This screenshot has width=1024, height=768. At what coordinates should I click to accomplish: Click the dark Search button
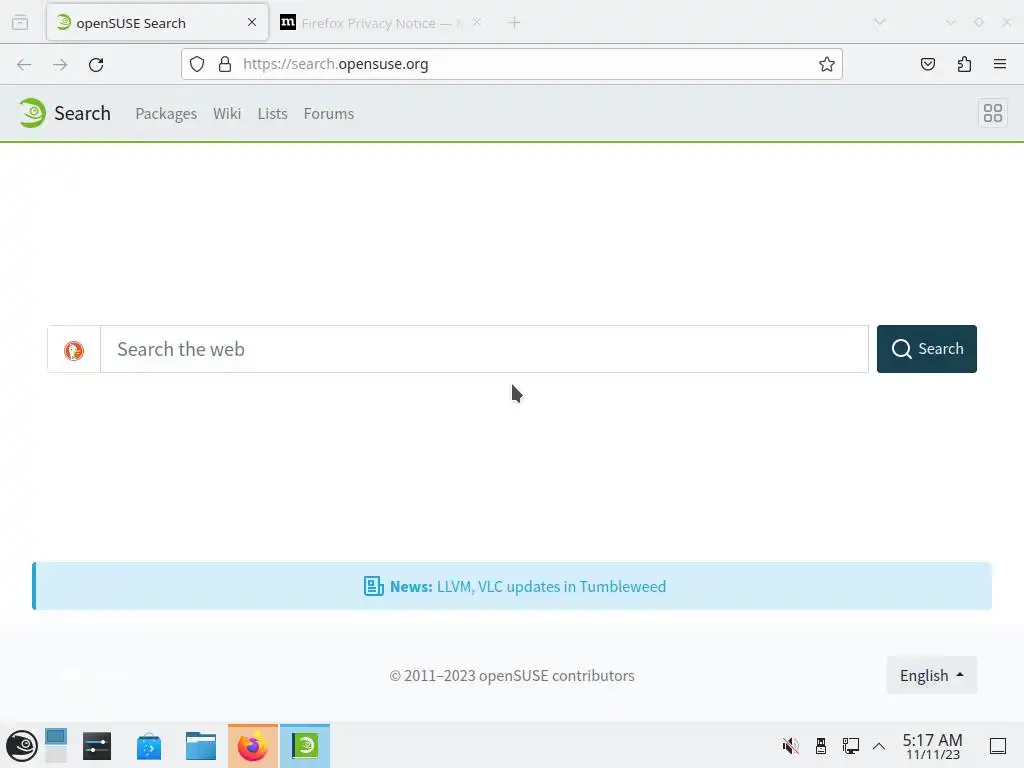(927, 349)
